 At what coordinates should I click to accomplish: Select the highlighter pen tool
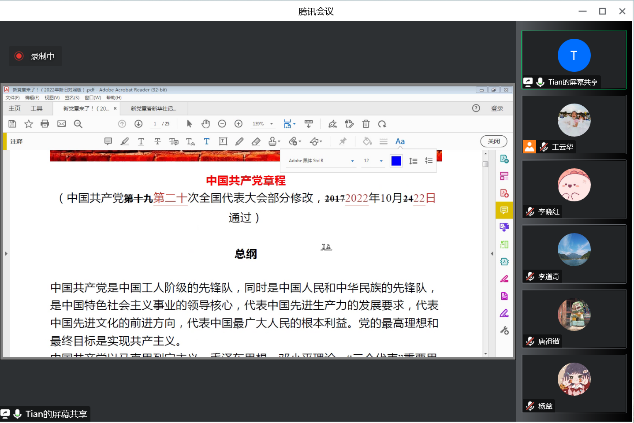point(124,141)
